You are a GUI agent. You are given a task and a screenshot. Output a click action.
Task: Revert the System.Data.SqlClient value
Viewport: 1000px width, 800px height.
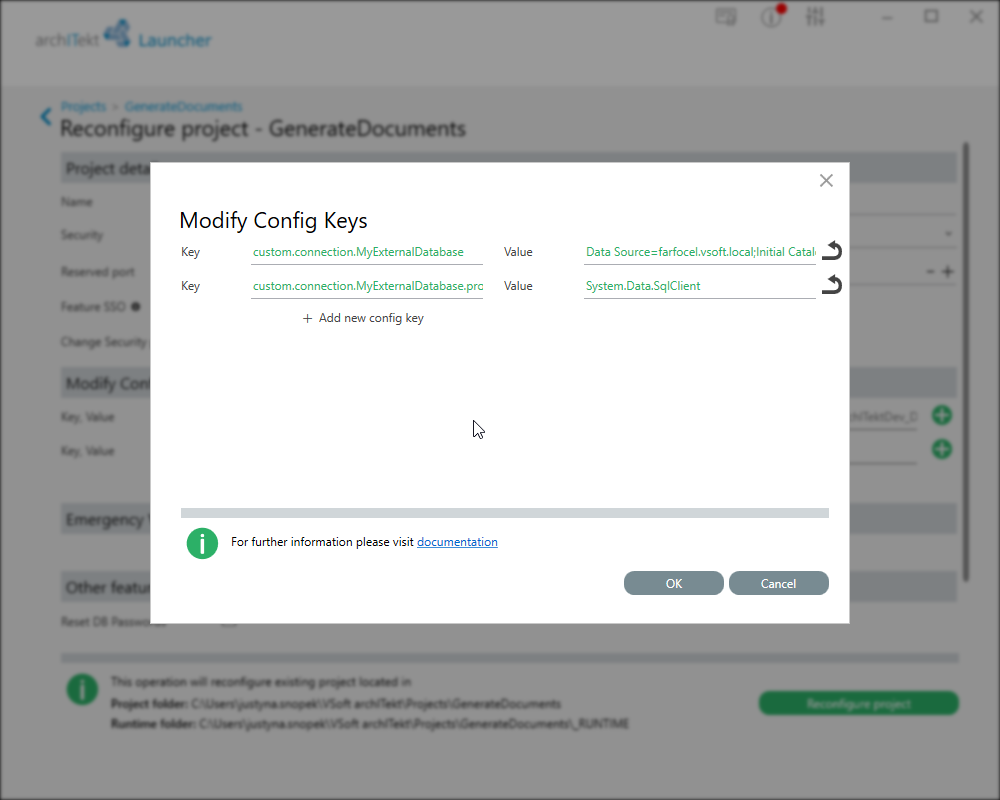click(832, 285)
